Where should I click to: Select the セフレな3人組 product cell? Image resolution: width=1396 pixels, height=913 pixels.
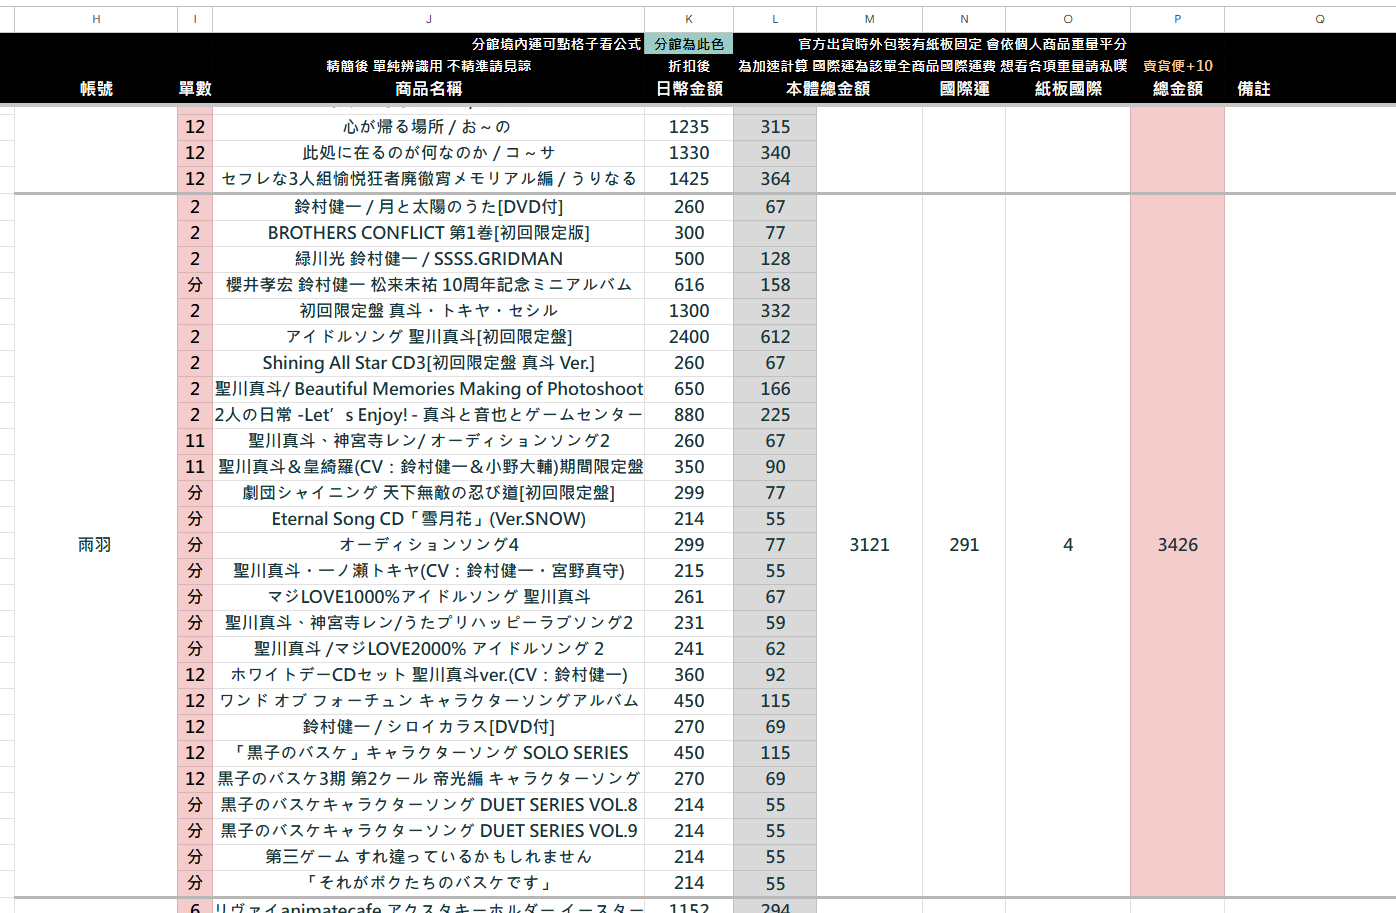(x=429, y=179)
